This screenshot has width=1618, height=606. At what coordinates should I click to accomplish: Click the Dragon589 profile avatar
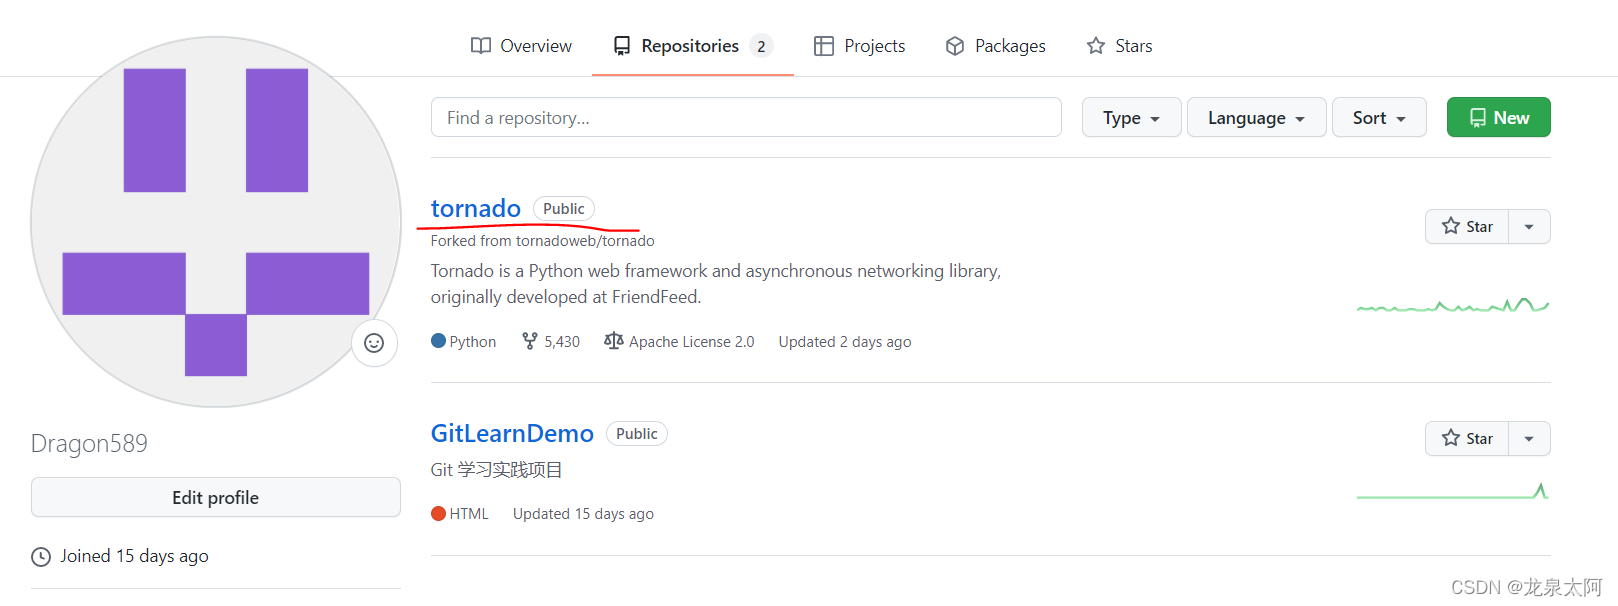point(216,222)
